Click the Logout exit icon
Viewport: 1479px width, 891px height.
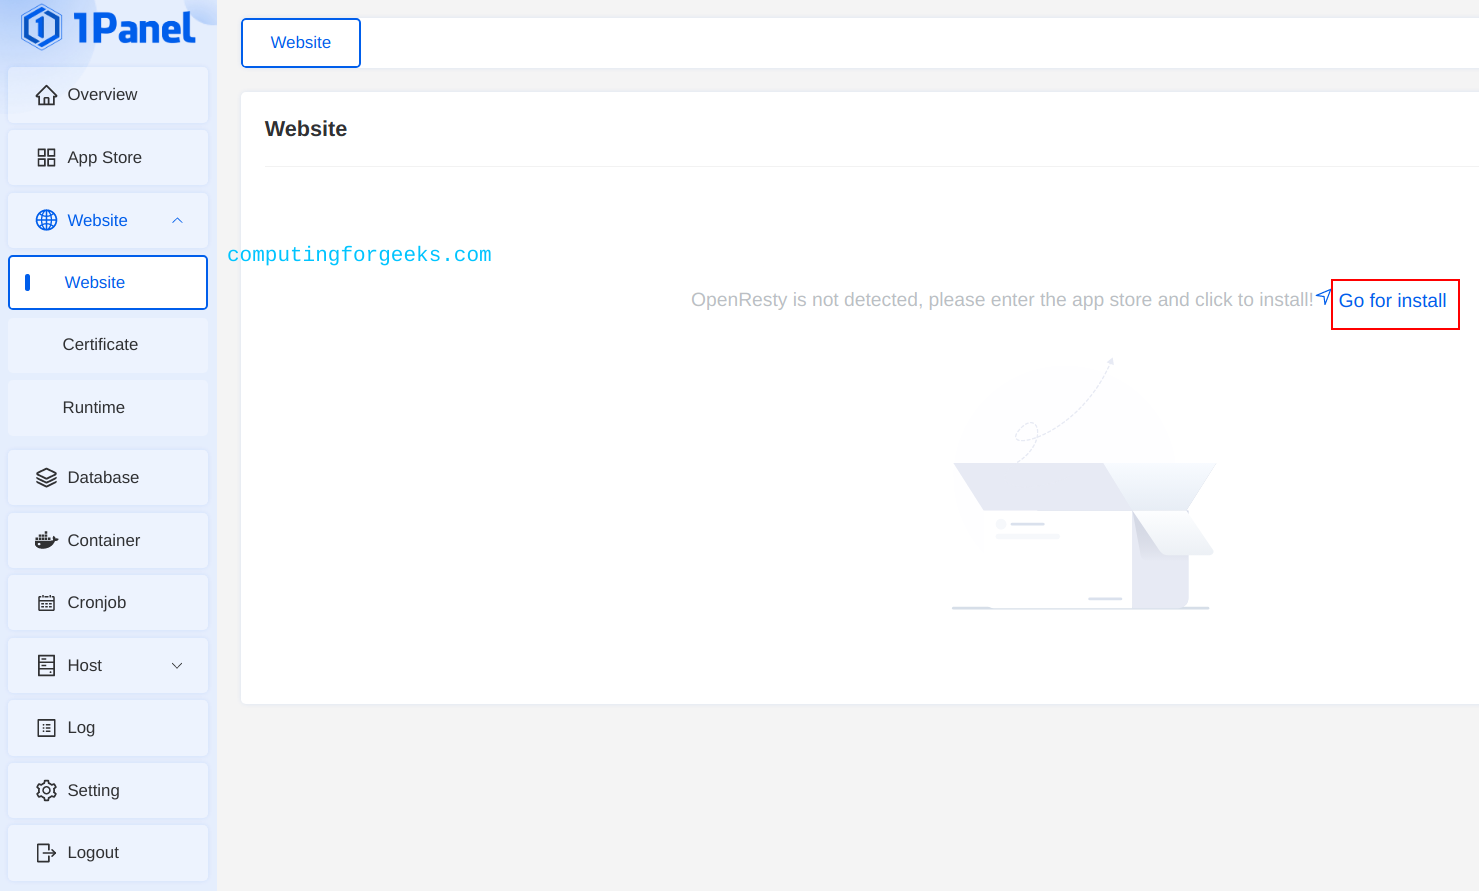46,853
